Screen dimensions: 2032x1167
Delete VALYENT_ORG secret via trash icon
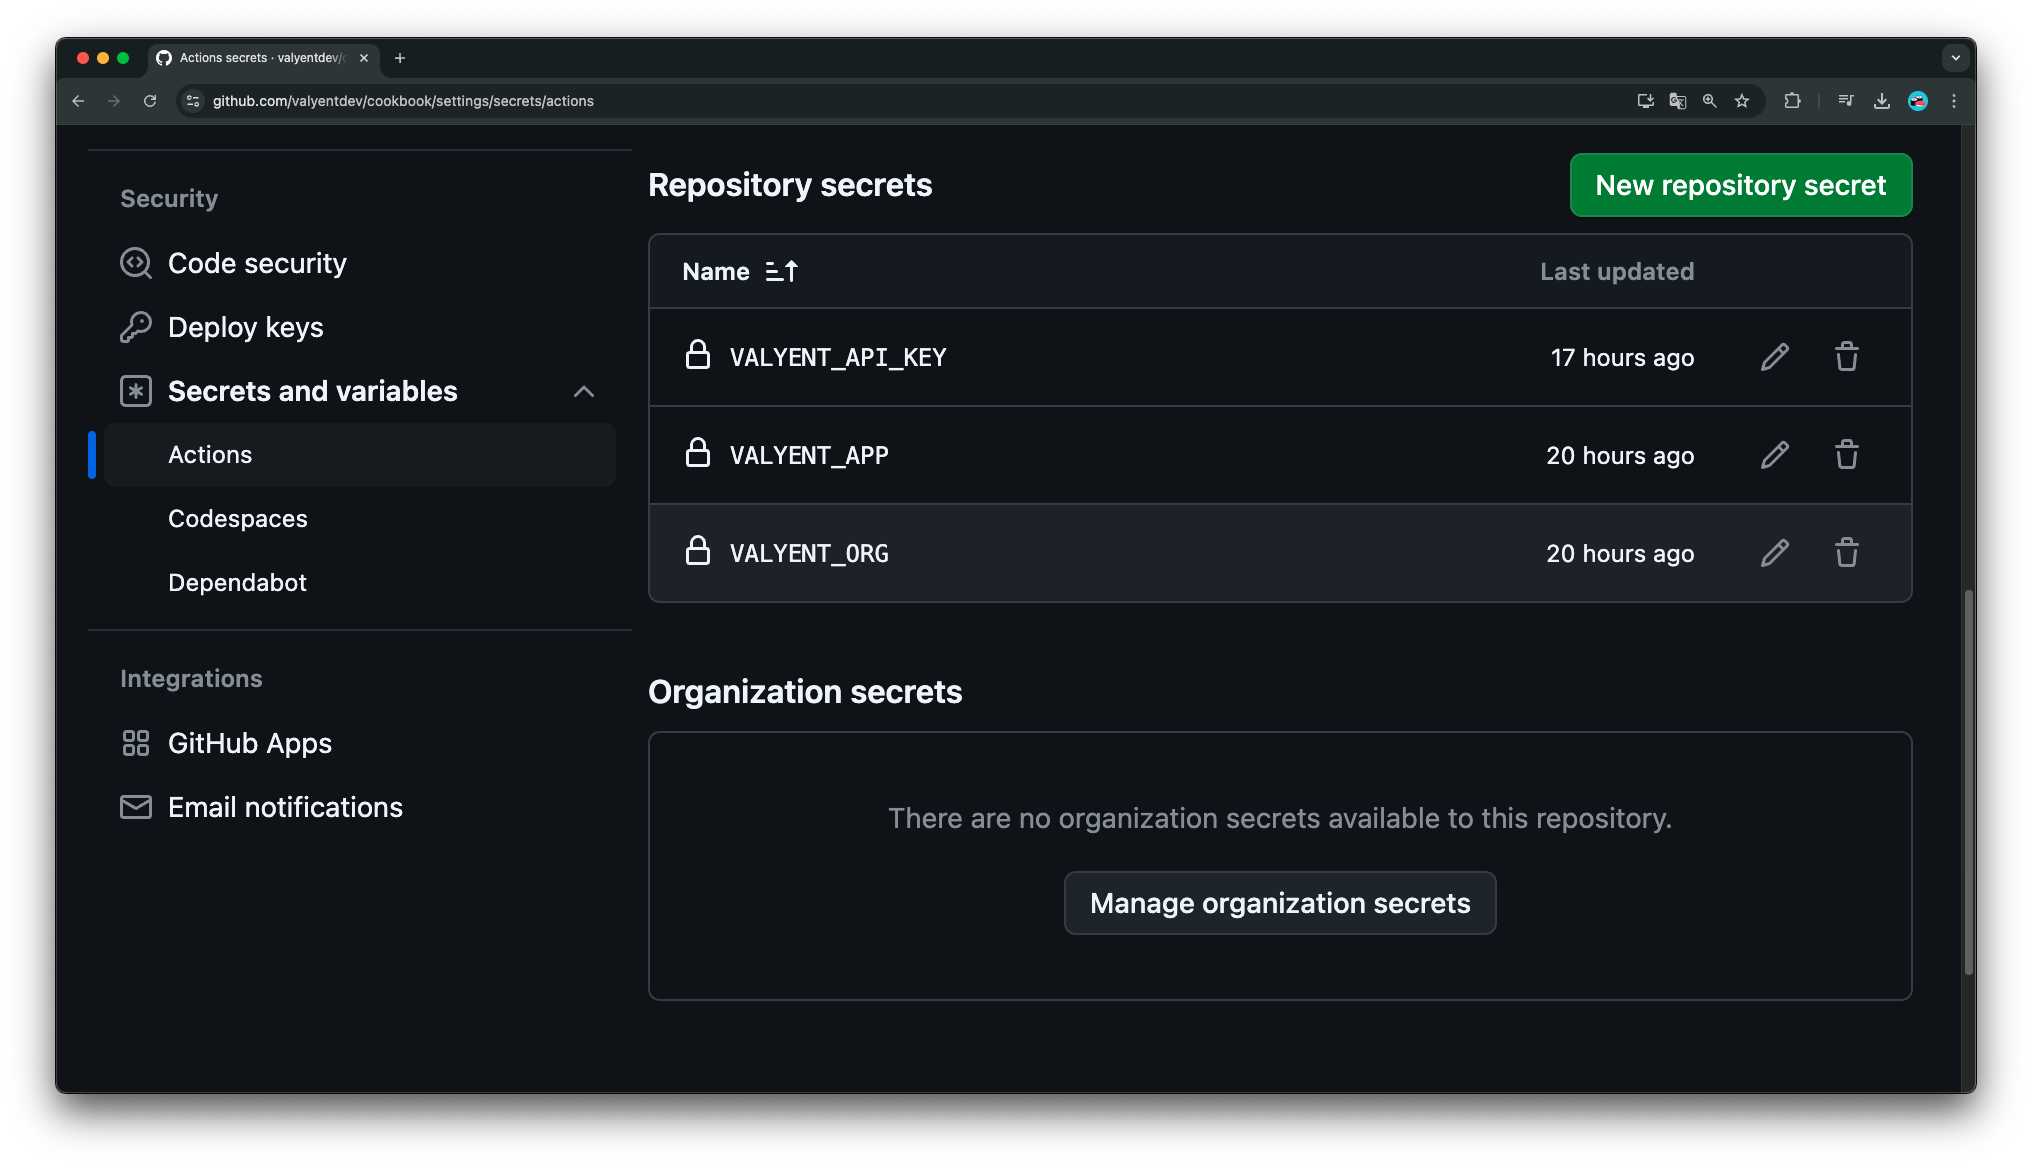pyautogui.click(x=1846, y=553)
